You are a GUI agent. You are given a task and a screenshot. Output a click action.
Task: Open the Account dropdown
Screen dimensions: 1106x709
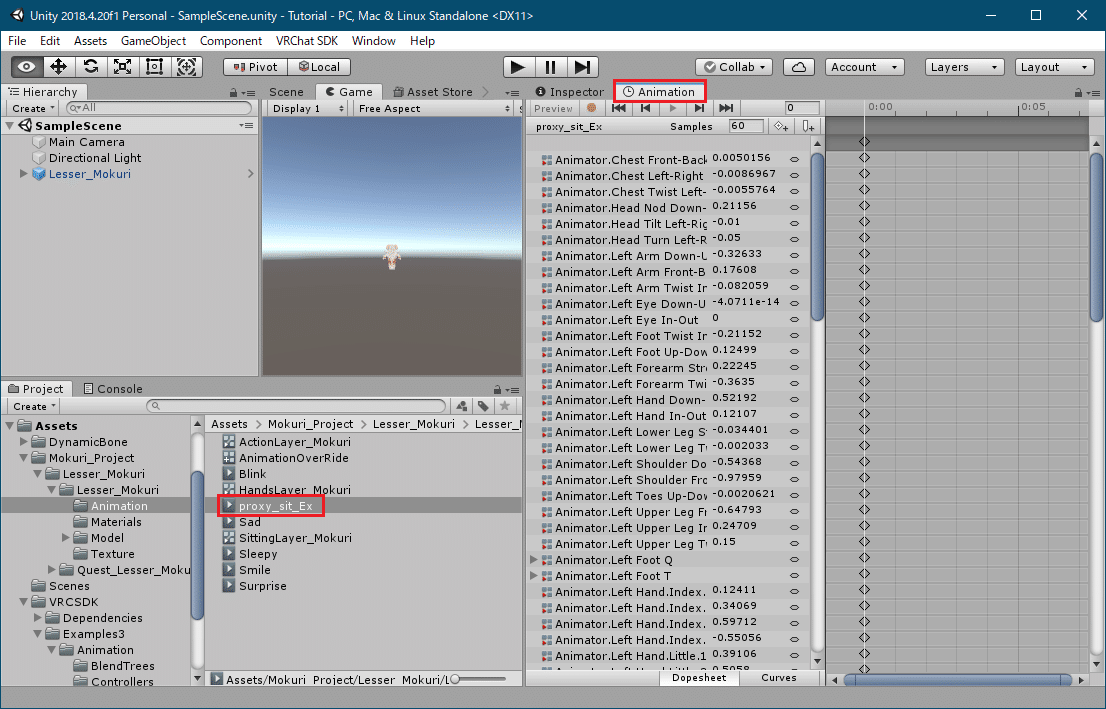[865, 67]
